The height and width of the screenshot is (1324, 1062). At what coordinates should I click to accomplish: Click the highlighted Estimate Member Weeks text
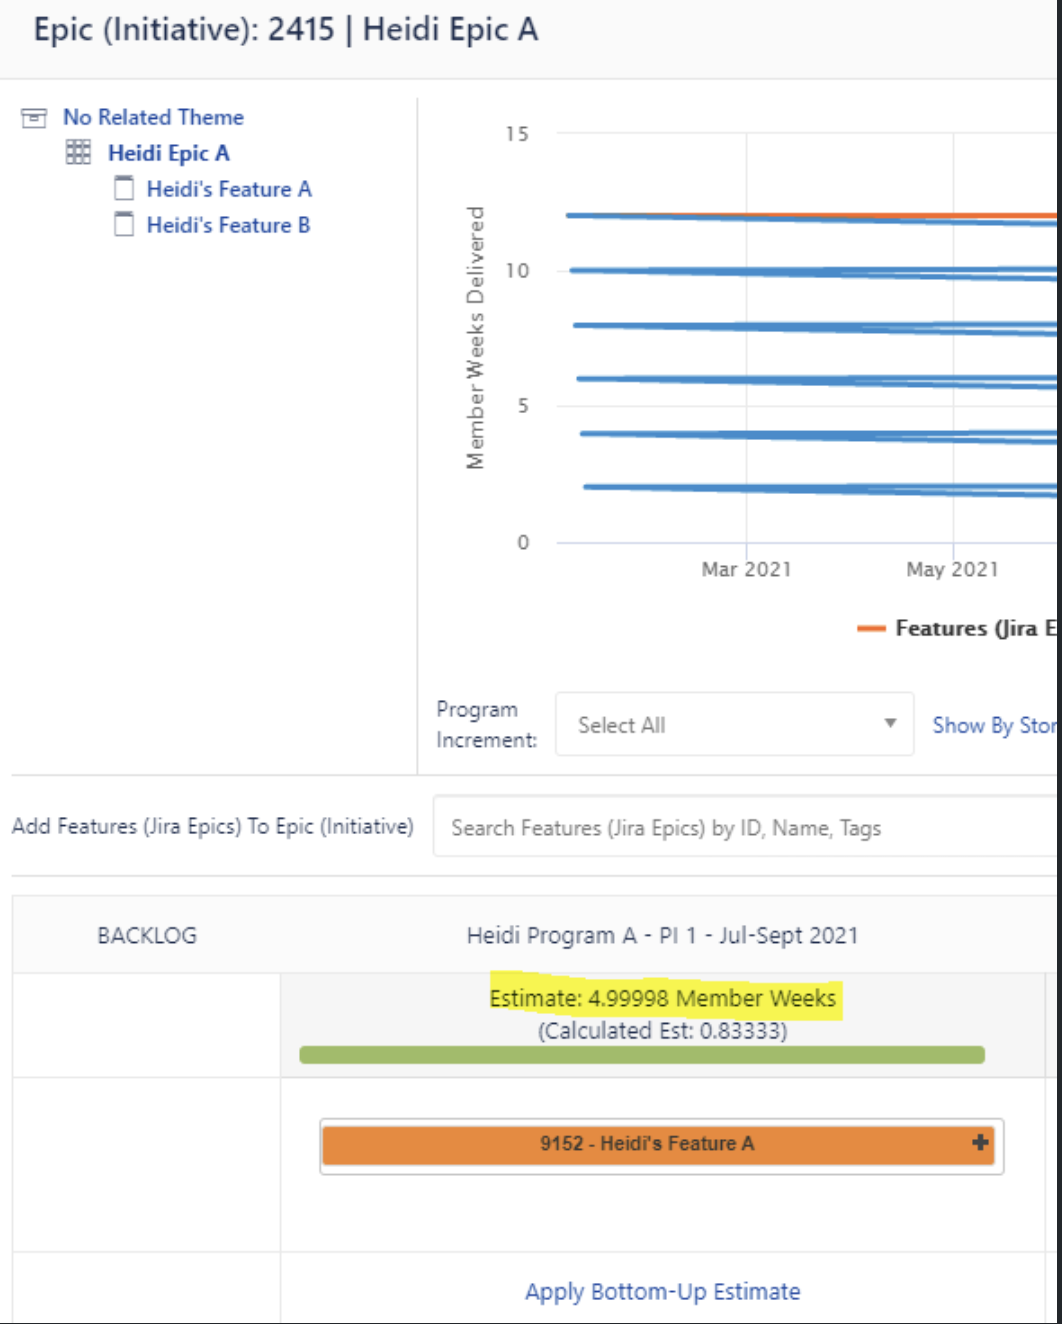pyautogui.click(x=663, y=998)
